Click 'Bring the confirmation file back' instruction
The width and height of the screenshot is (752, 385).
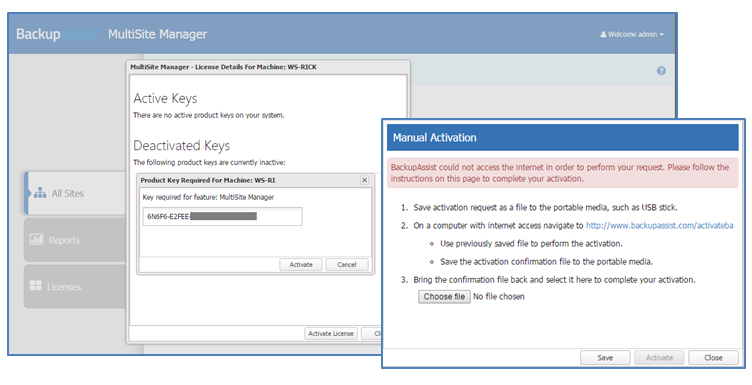[x=554, y=280]
